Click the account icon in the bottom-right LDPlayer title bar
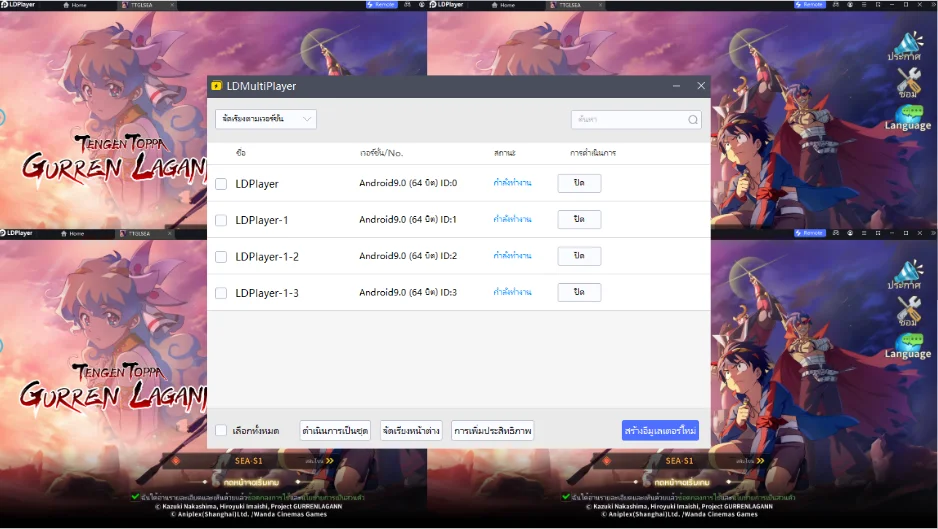 coord(849,233)
